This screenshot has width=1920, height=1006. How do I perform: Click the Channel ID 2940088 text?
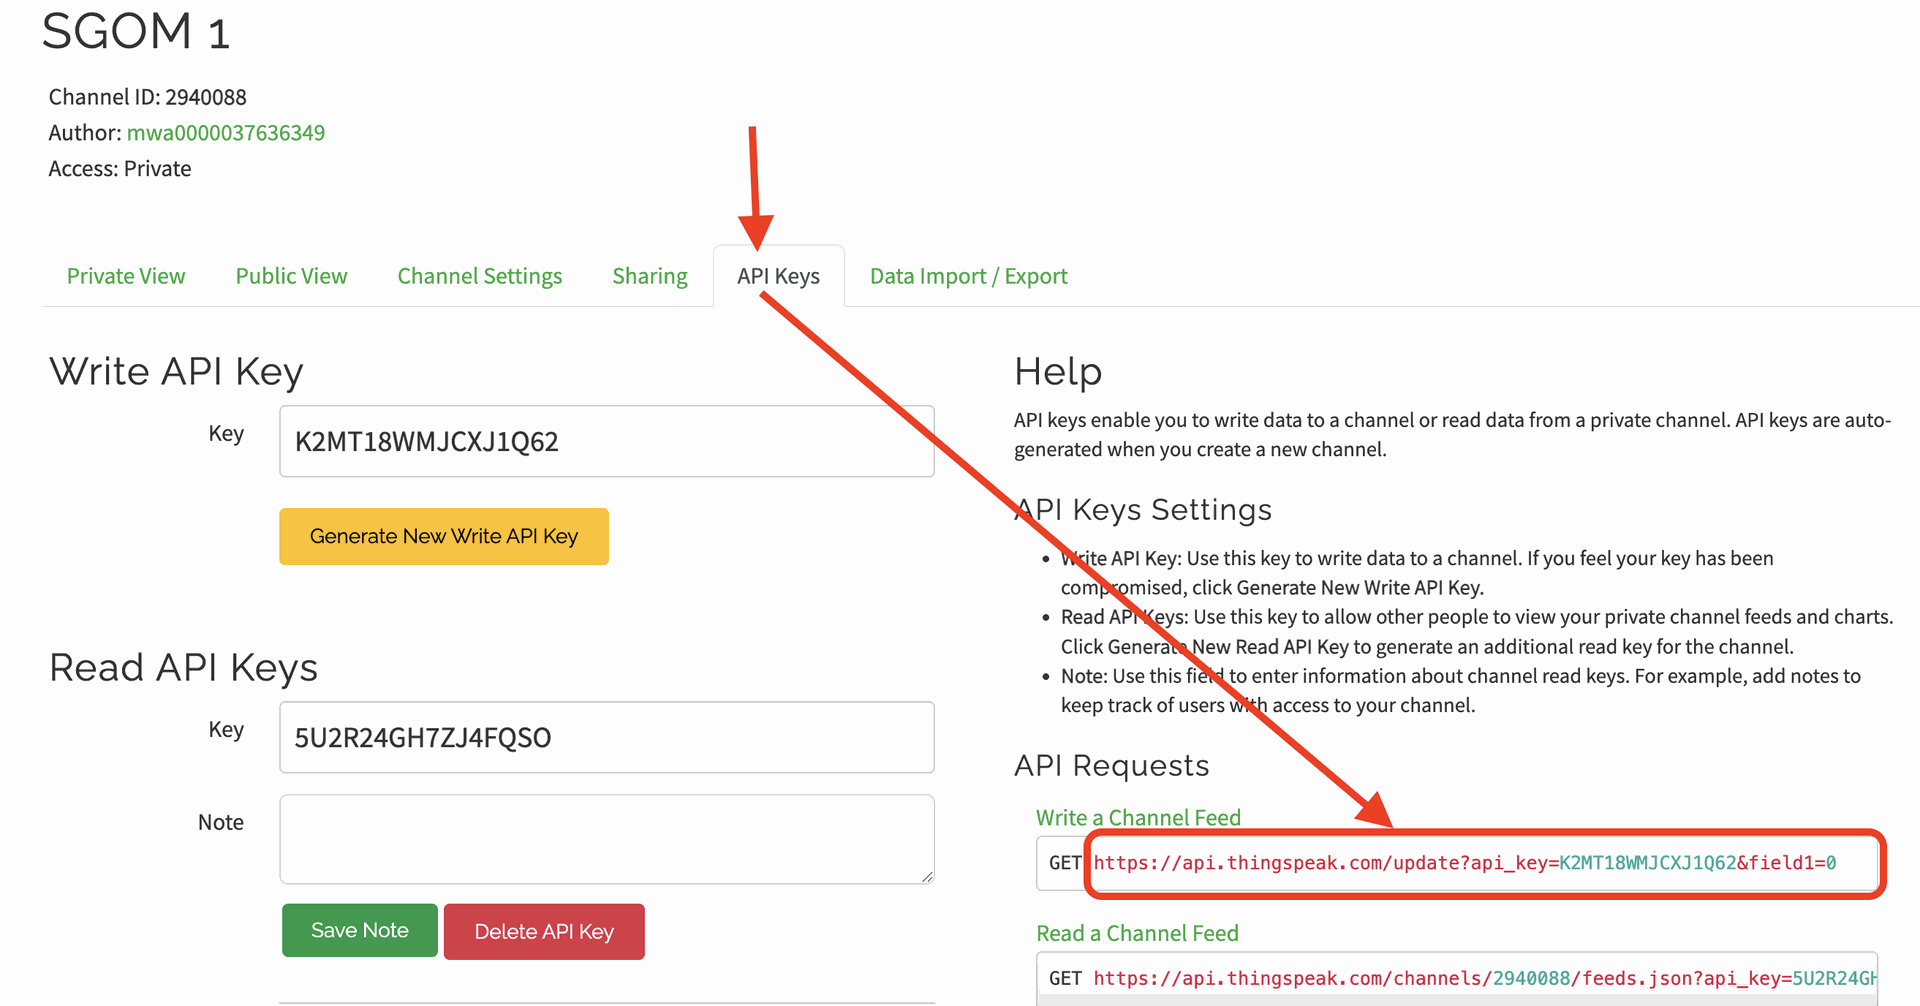coord(147,97)
